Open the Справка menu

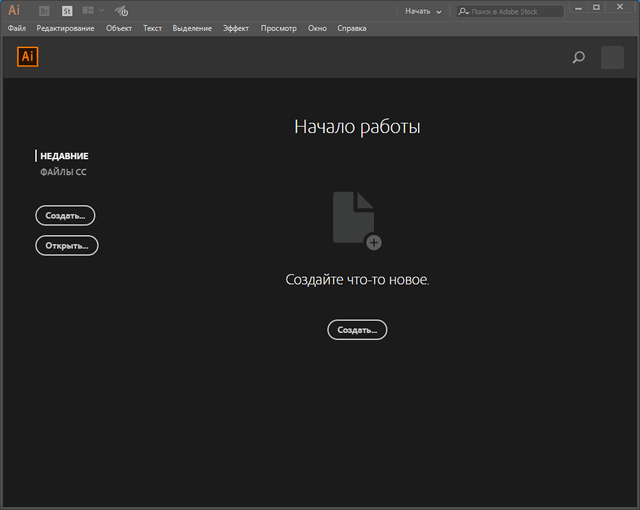click(352, 28)
